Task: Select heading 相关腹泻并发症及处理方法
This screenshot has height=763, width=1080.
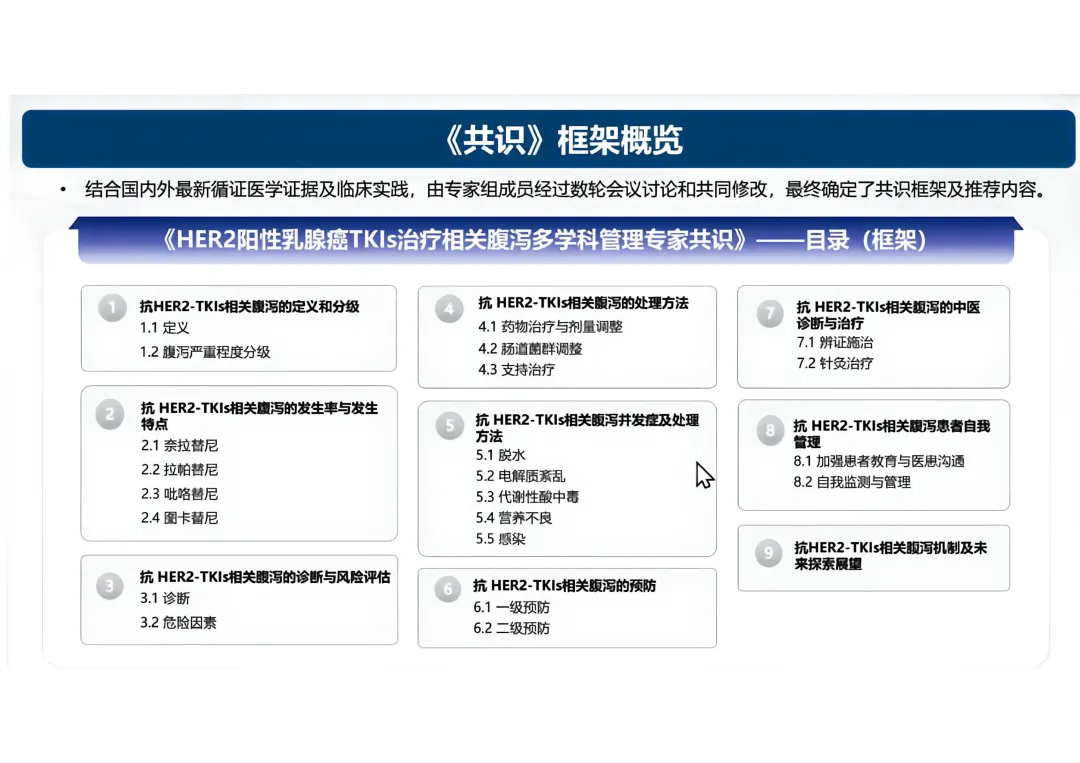Action: 587,428
